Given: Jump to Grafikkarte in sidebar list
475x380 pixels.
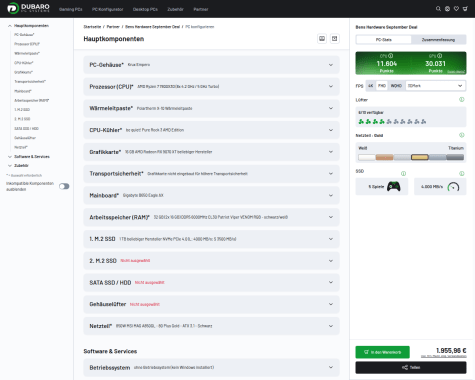Looking at the screenshot, I should 23,72.
